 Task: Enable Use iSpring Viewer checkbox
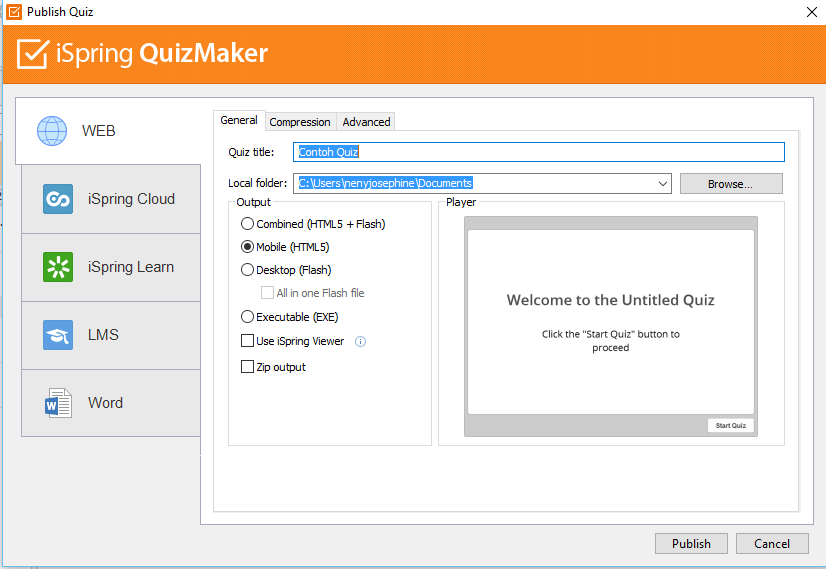tap(247, 341)
